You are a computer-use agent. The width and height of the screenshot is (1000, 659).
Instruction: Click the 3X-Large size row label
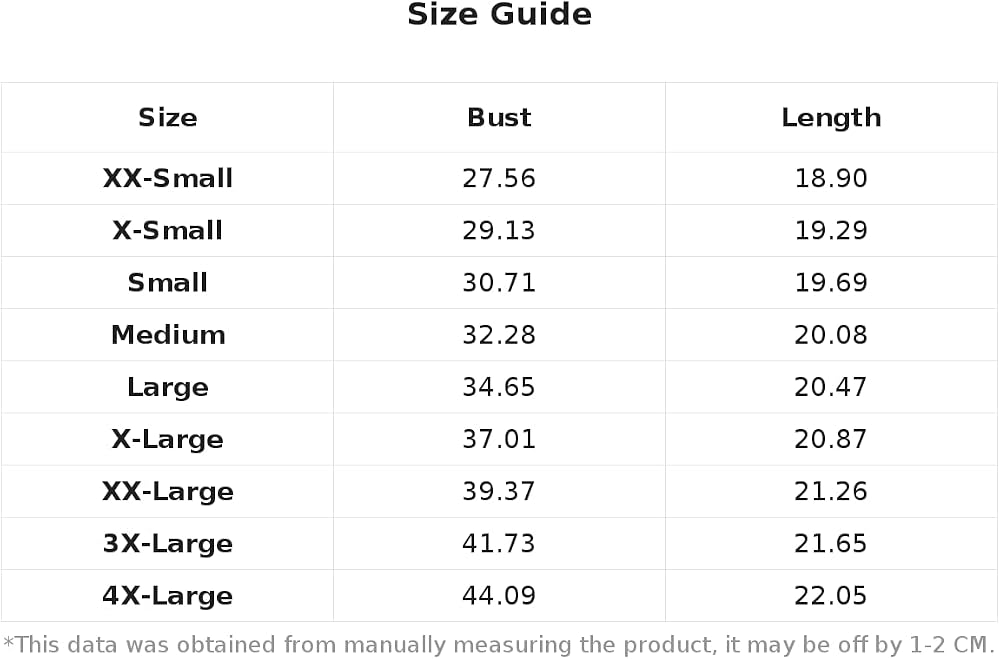tap(168, 545)
